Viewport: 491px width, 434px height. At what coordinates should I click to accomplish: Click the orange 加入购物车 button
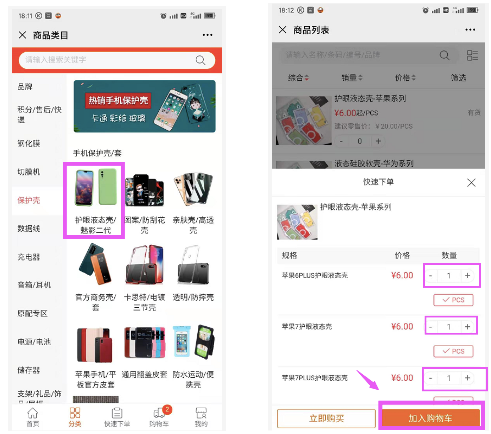click(430, 418)
